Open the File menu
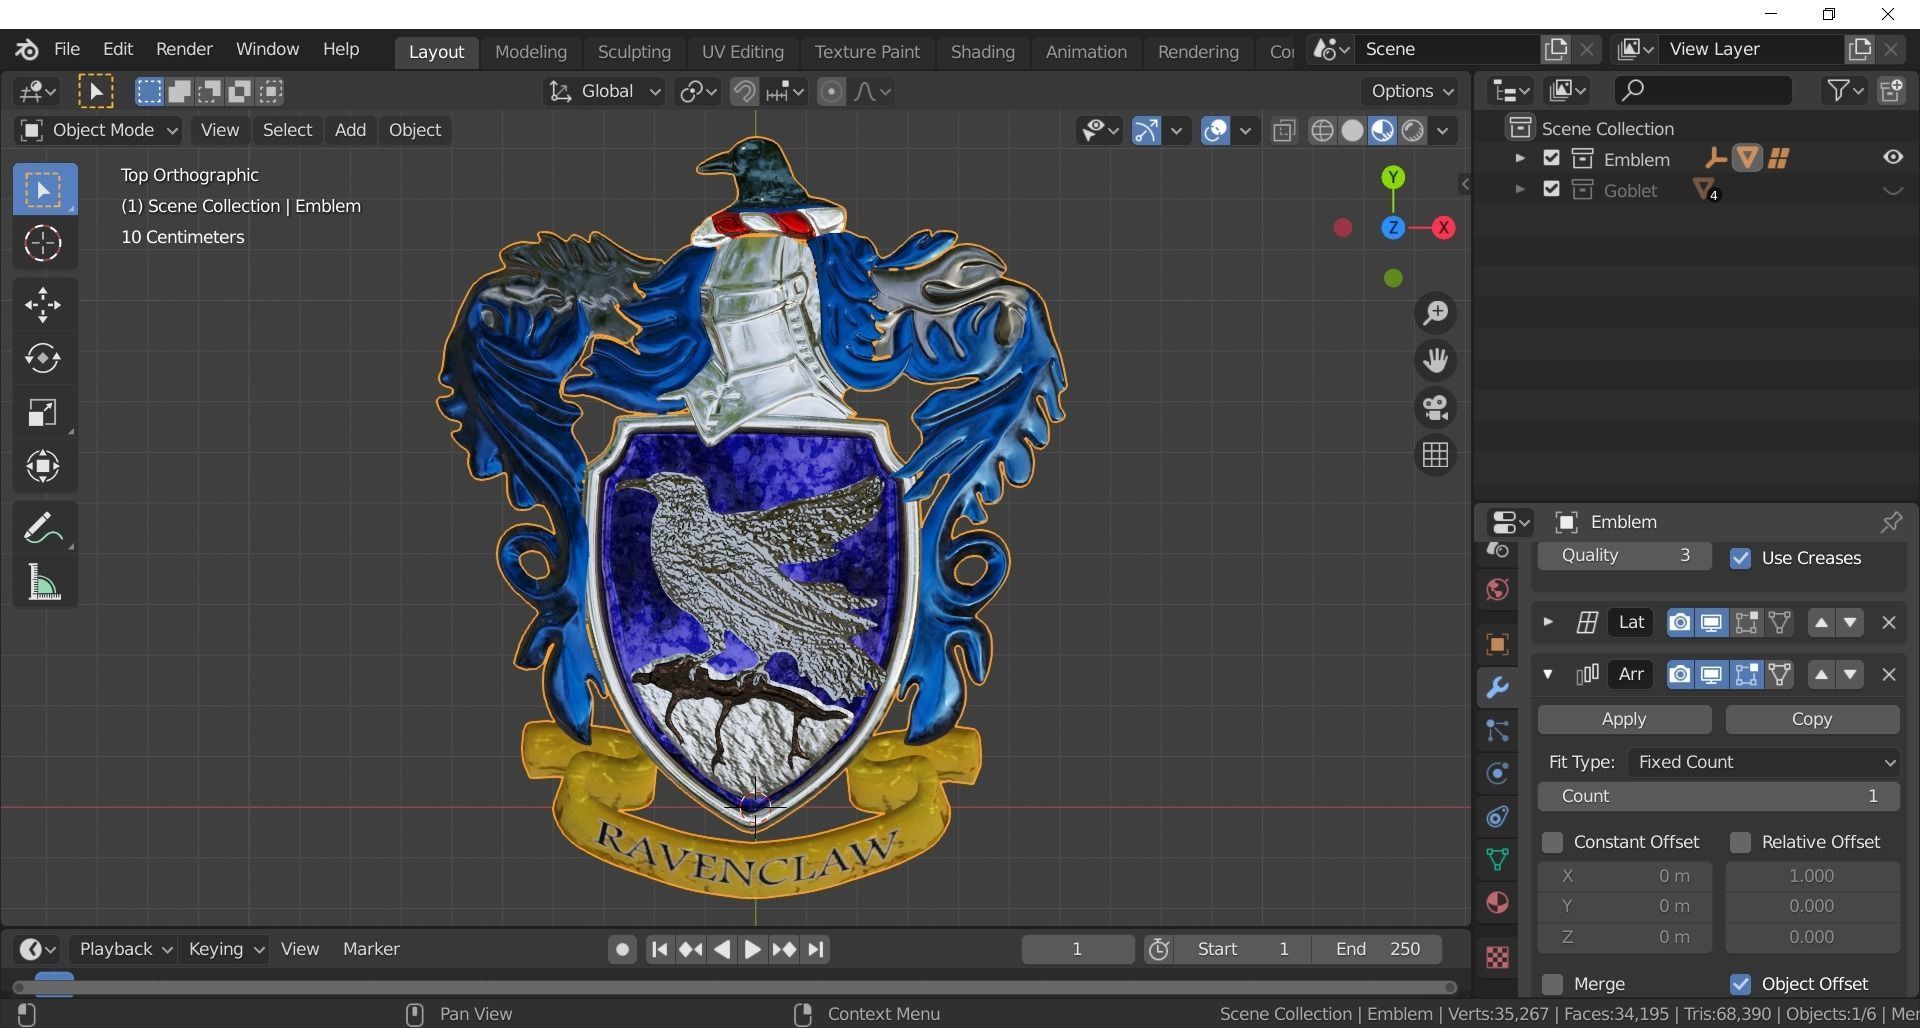The width and height of the screenshot is (1920, 1028). [x=67, y=49]
